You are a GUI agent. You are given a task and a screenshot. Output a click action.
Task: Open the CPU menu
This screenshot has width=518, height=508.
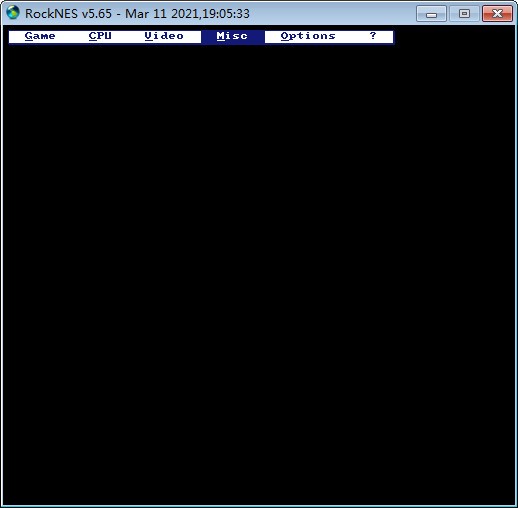100,36
